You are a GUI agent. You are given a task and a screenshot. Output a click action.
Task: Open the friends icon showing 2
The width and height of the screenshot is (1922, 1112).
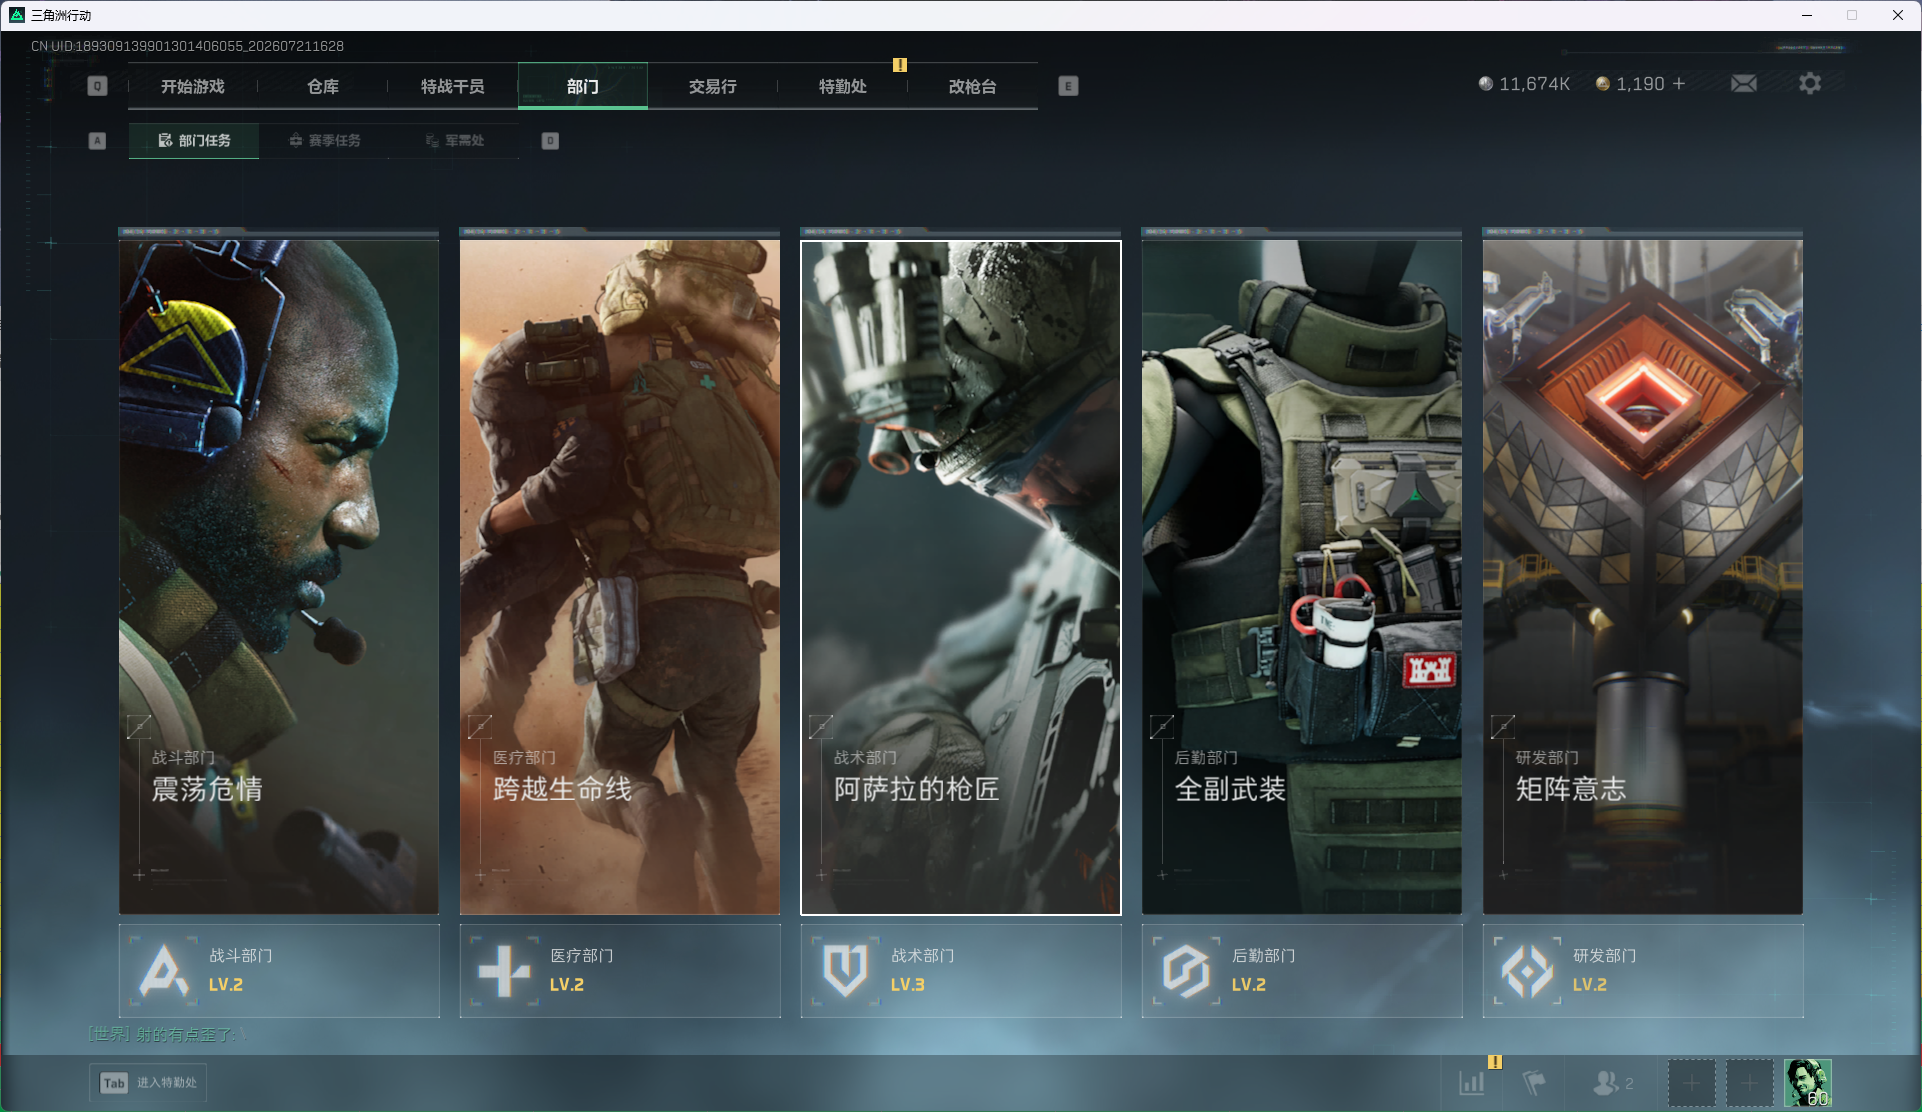coord(1612,1083)
